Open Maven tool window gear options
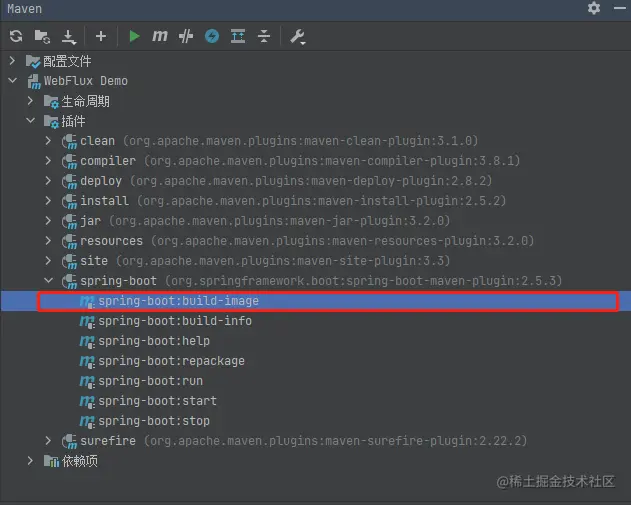The image size is (631, 505). point(594,8)
